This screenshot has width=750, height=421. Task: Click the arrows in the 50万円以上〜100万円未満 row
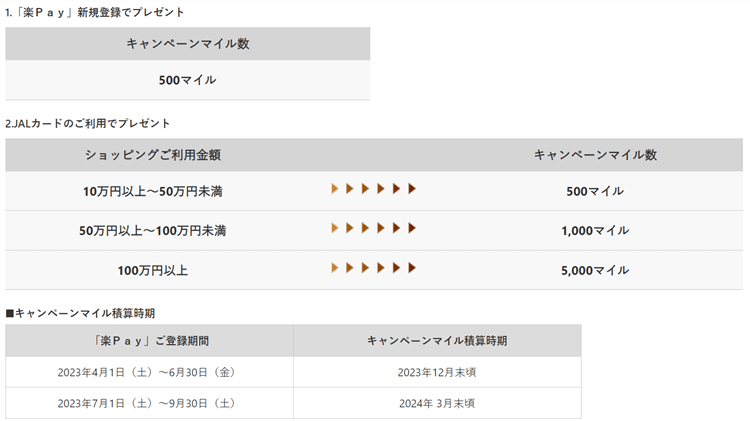point(373,229)
